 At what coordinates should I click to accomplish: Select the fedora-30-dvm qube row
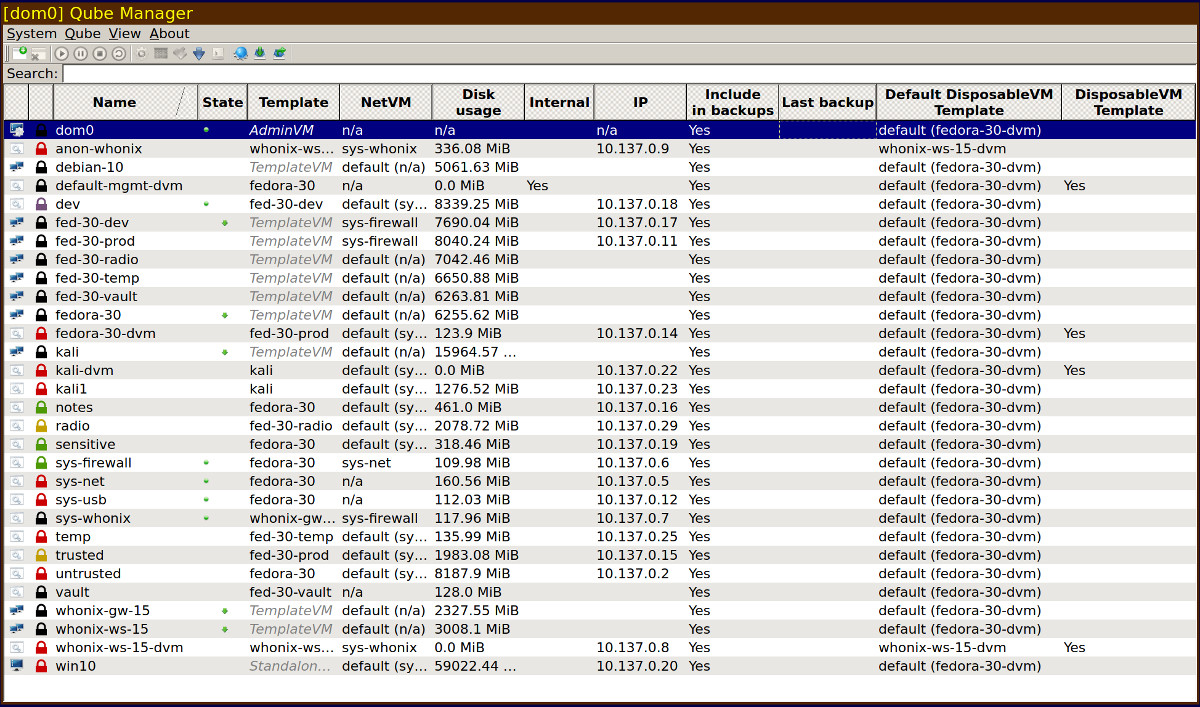(x=600, y=333)
